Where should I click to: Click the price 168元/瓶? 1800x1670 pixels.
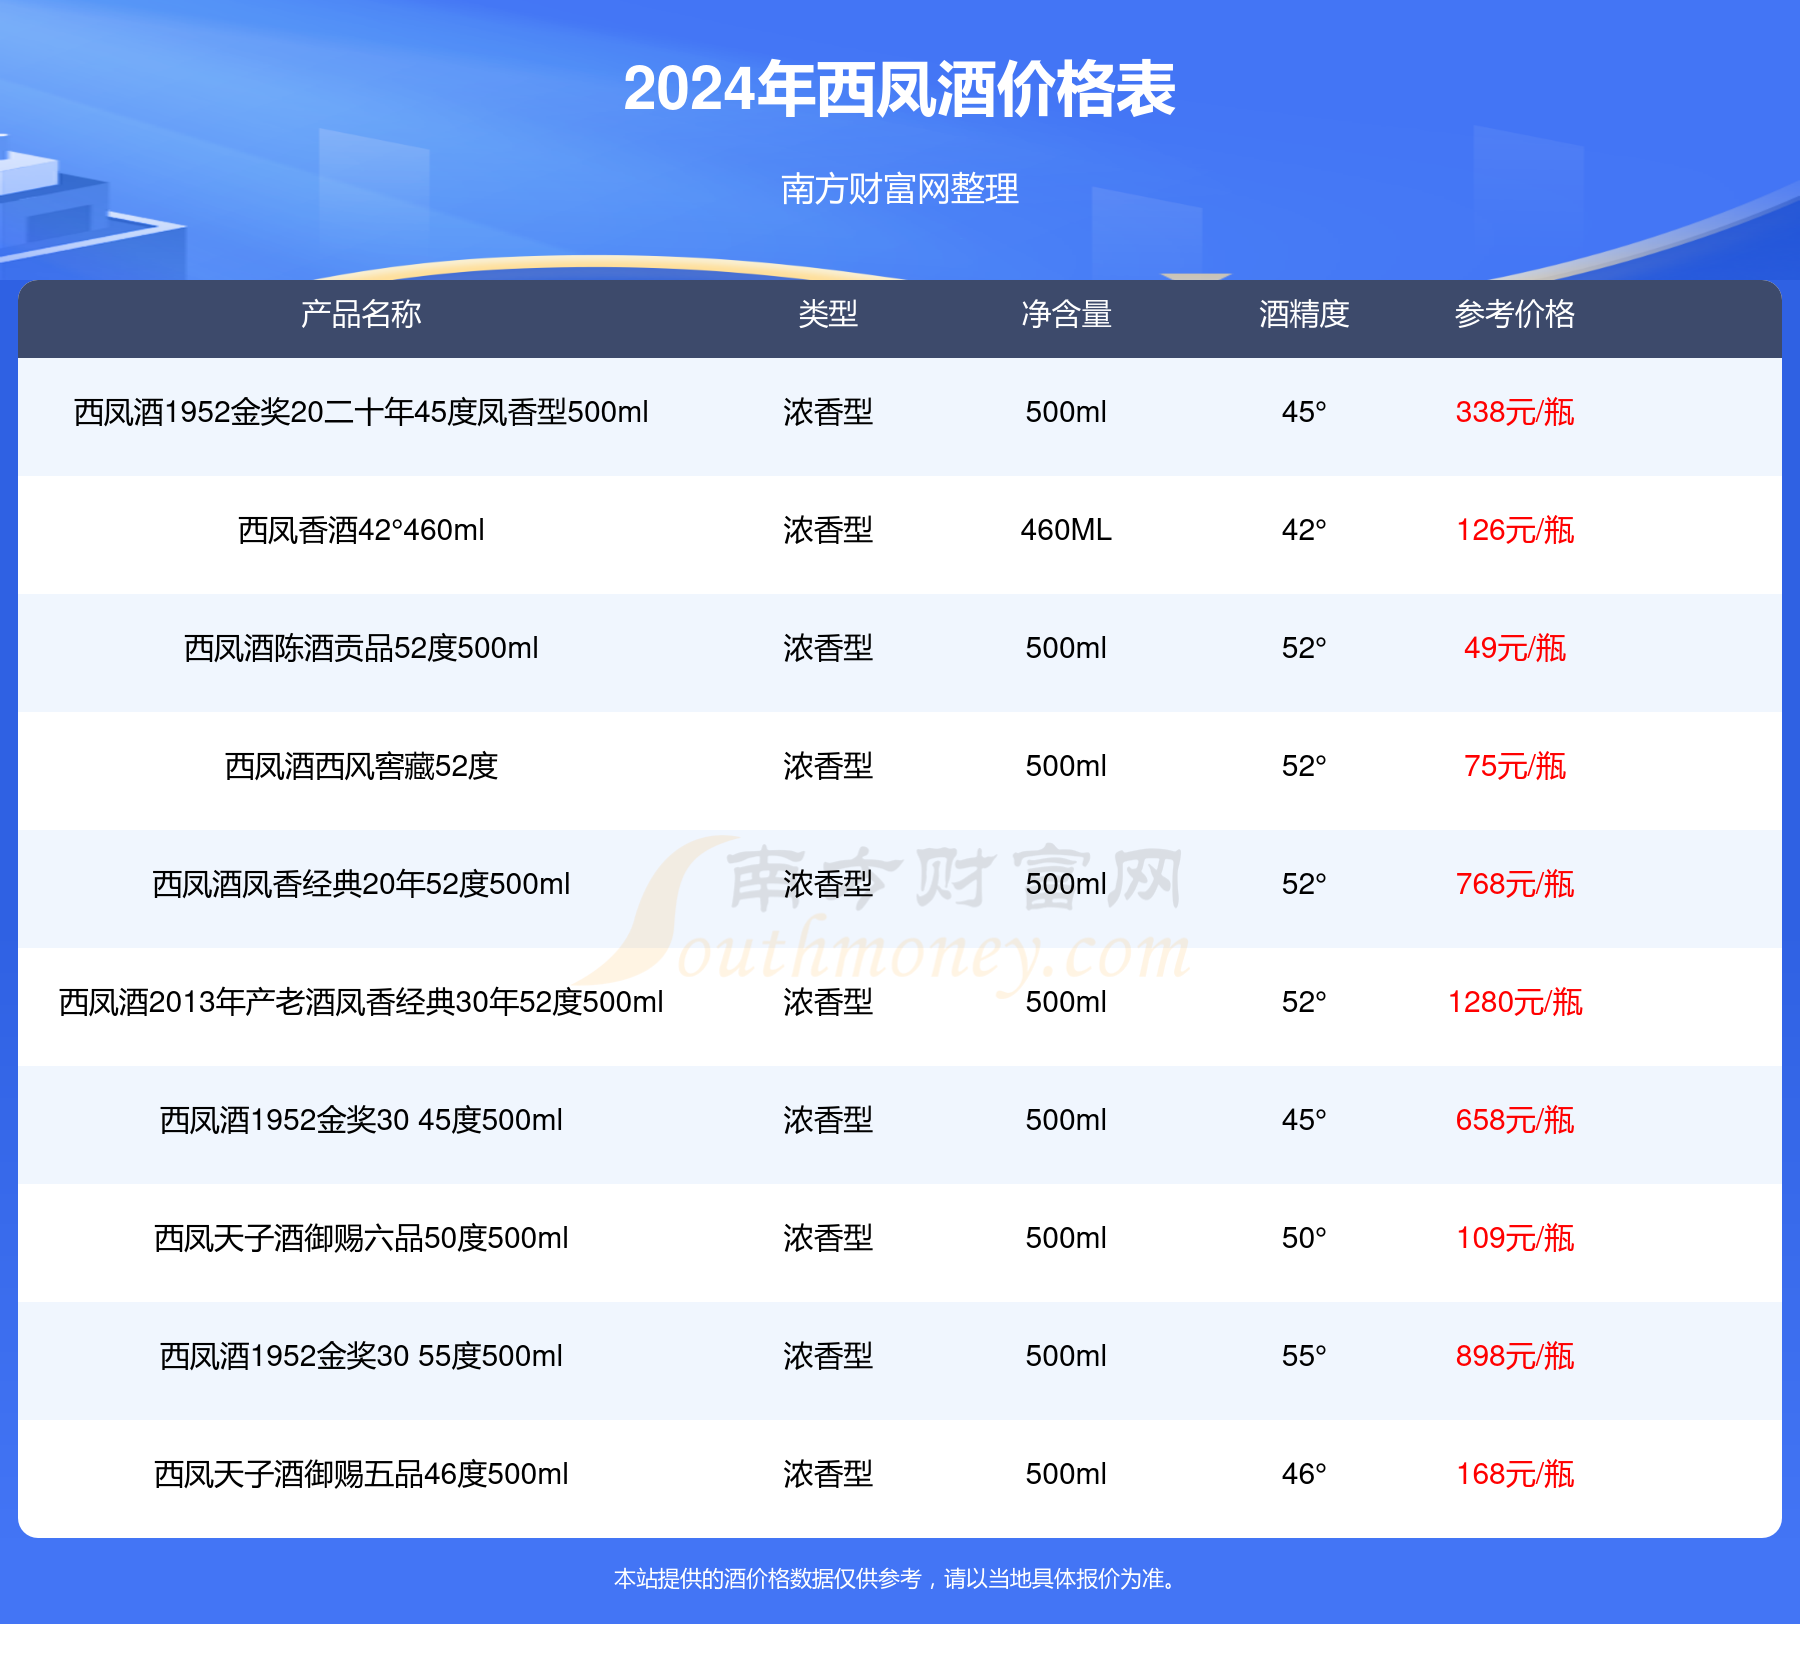1515,1474
